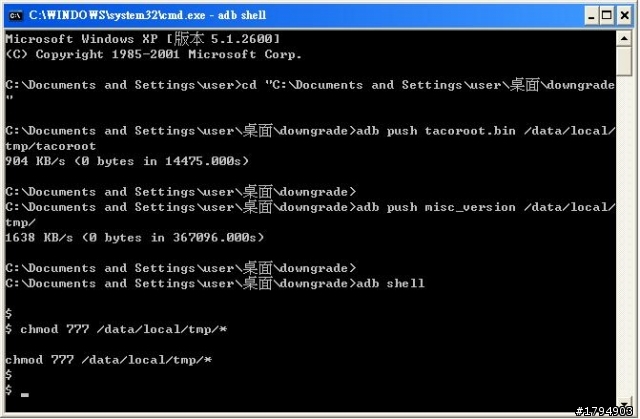Click the "adb push misc_version" command text
Viewport: 640px width, 419px height.
(x=436, y=207)
